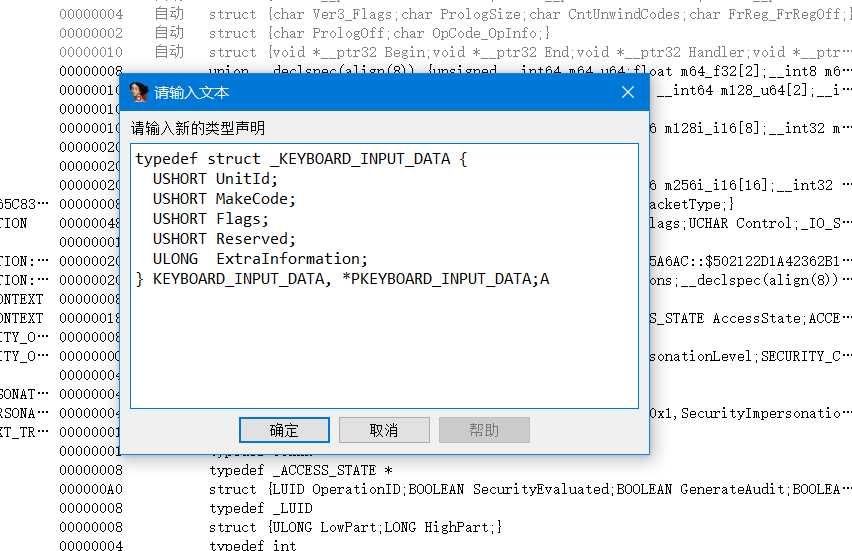Click the '} KEYBOARD_INPUT_DATA, *PKEYBOARD_INPUT_DATA;A' line
This screenshot has height=551, width=852.
pyautogui.click(x=342, y=279)
